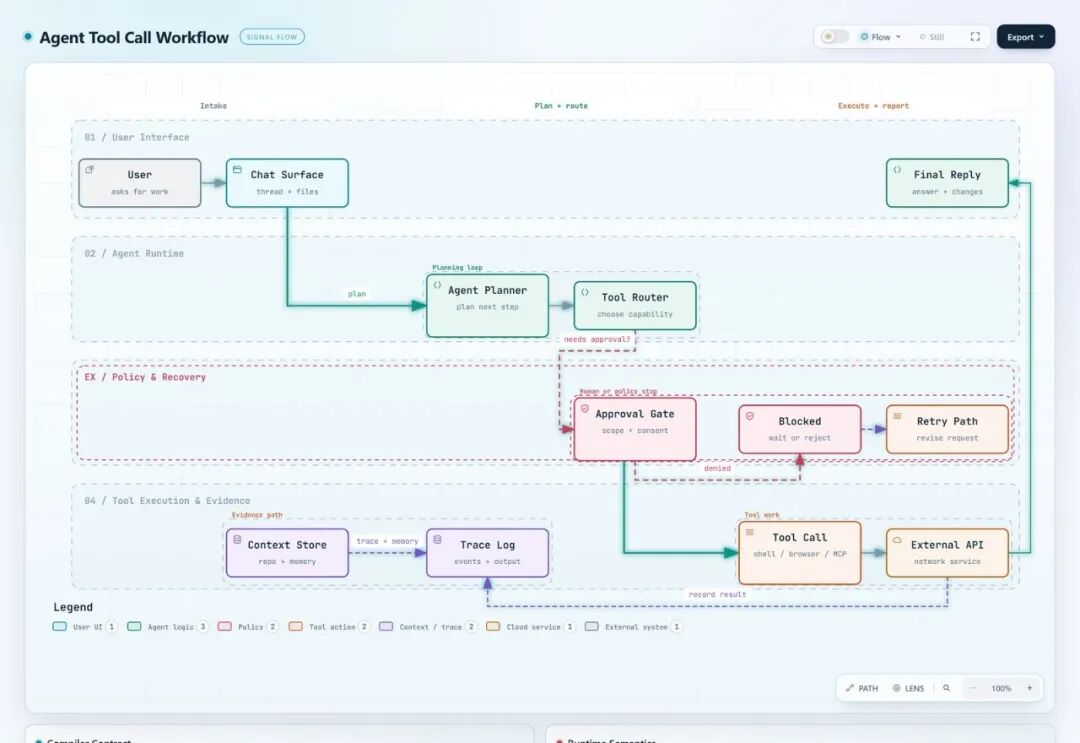Click the 'trace + memory' edge label
Screen dimensions: 1080x743
click(x=387, y=541)
